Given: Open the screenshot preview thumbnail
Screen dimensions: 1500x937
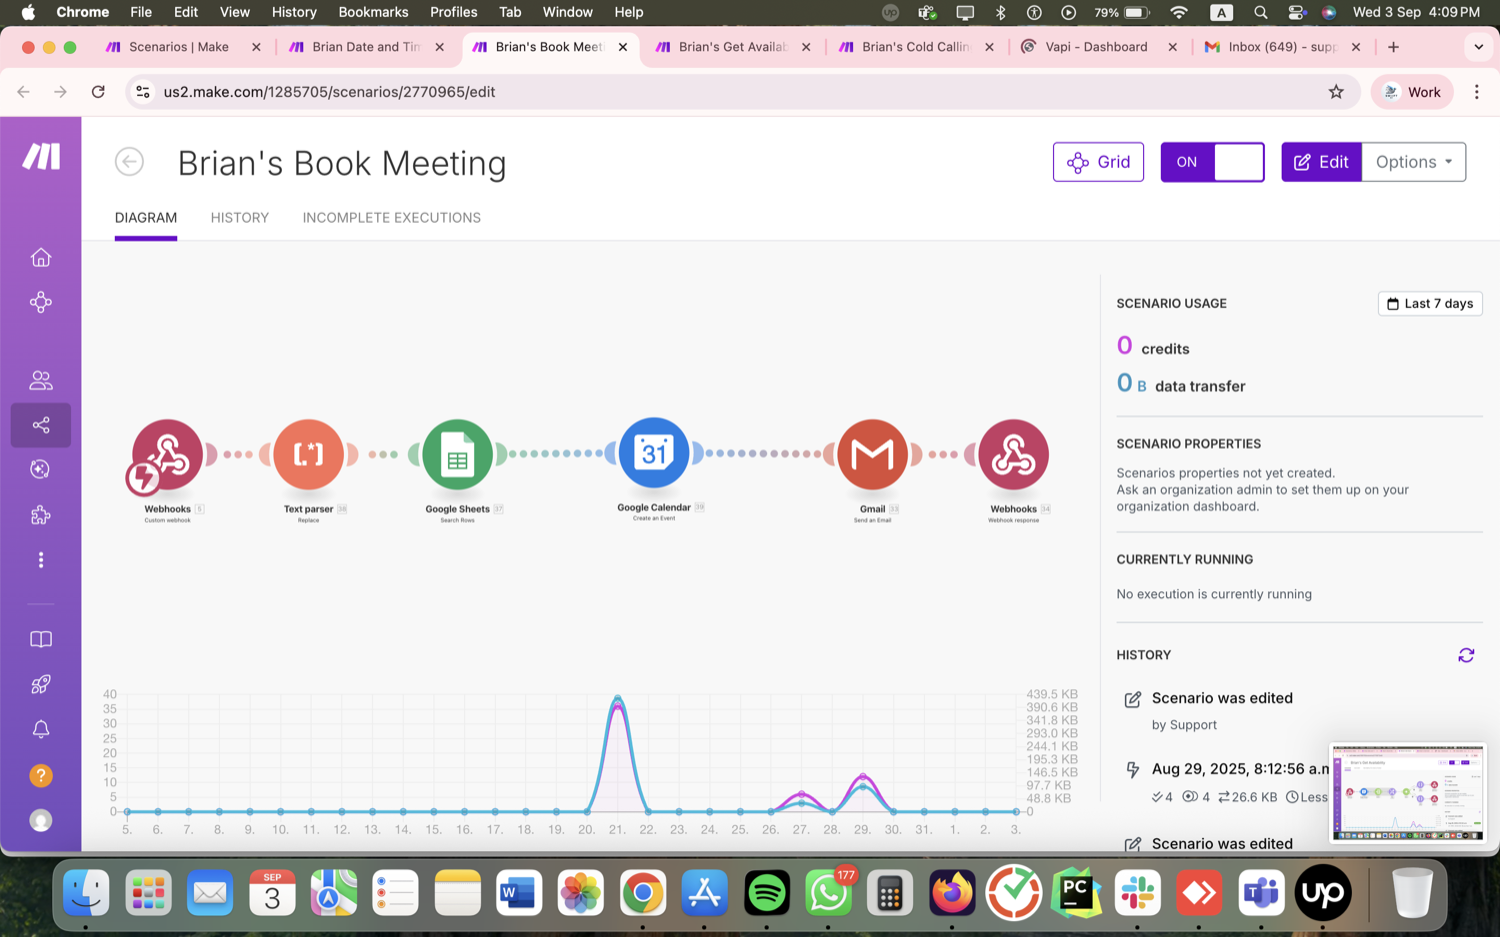Looking at the screenshot, I should (x=1408, y=793).
